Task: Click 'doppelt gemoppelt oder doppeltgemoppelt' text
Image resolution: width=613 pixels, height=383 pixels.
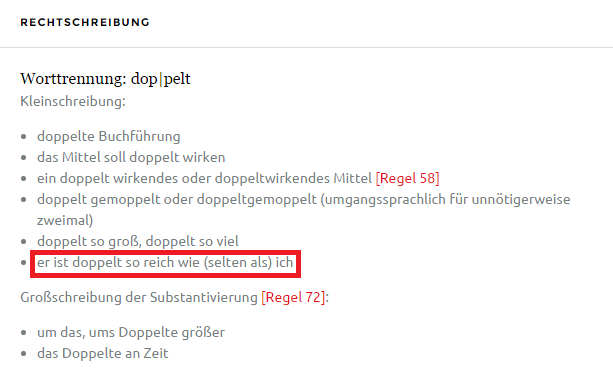Action: [x=177, y=200]
